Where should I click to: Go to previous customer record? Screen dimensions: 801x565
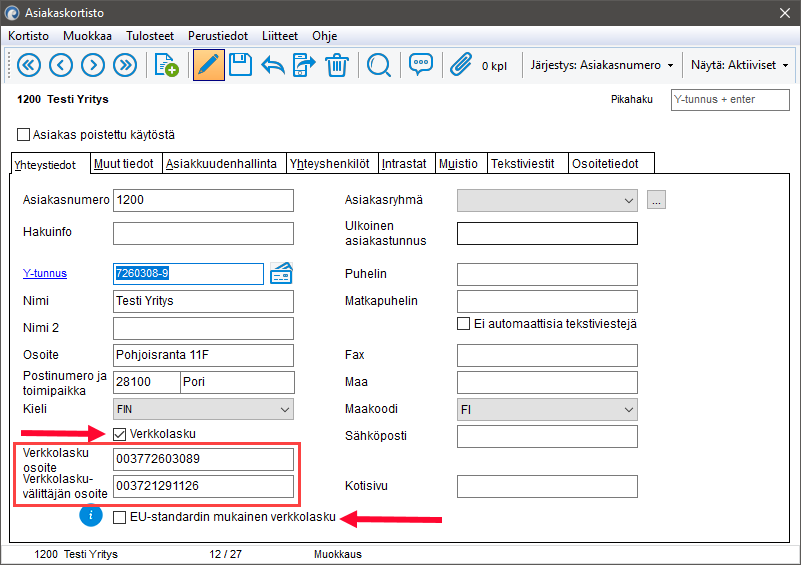point(61,65)
